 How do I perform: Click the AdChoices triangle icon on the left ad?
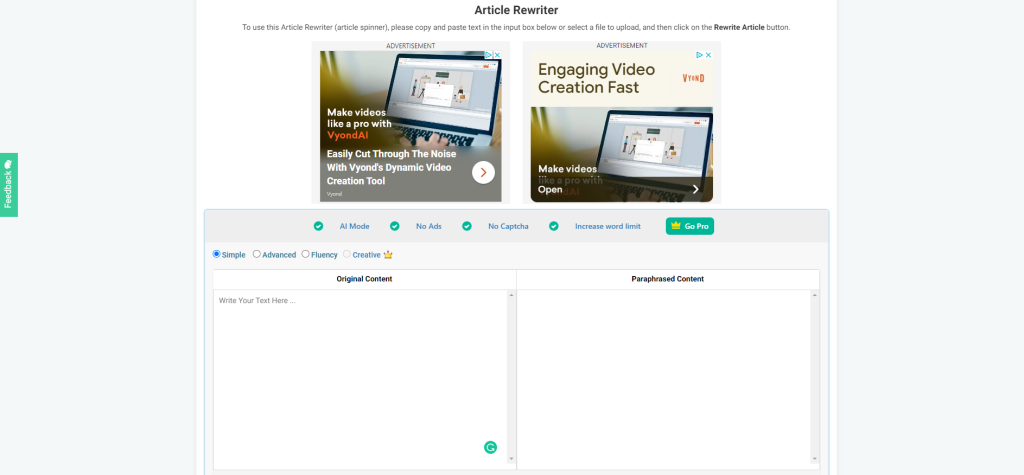pos(488,55)
